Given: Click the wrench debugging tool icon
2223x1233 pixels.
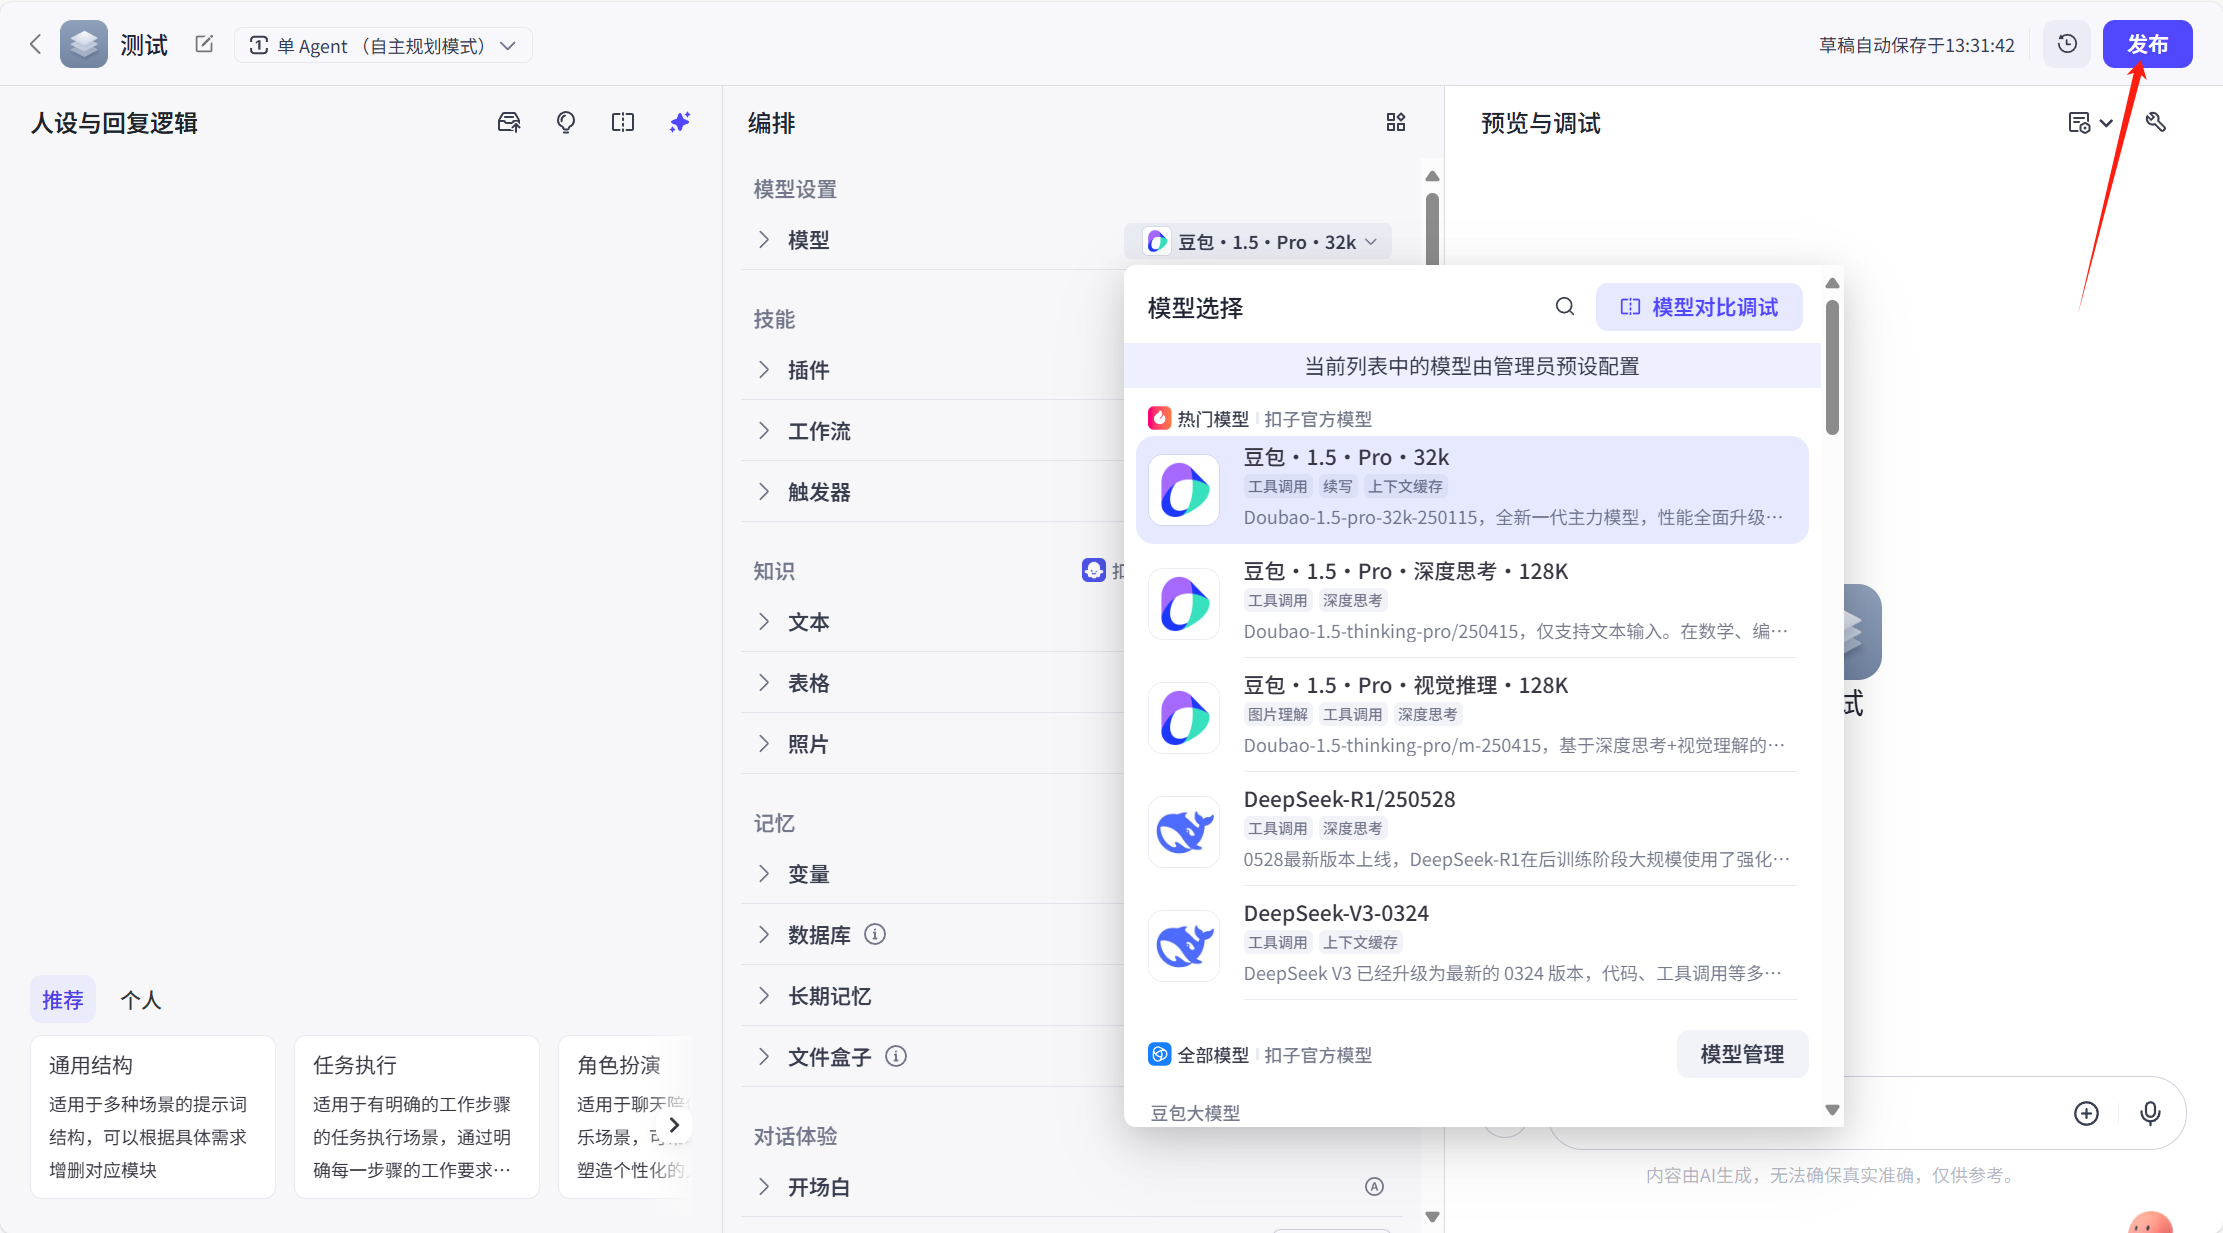Looking at the screenshot, I should point(2156,122).
